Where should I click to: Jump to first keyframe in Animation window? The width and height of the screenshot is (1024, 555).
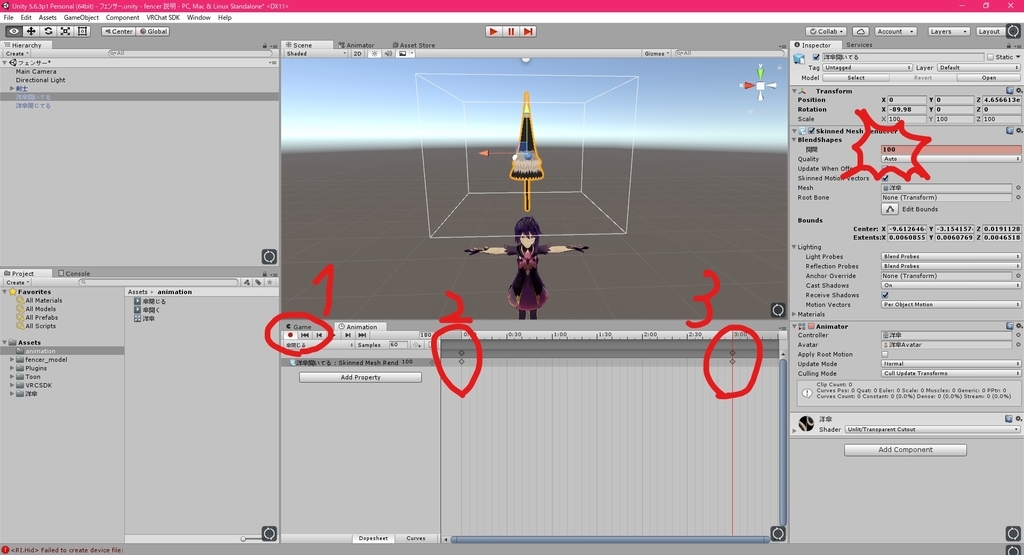305,335
